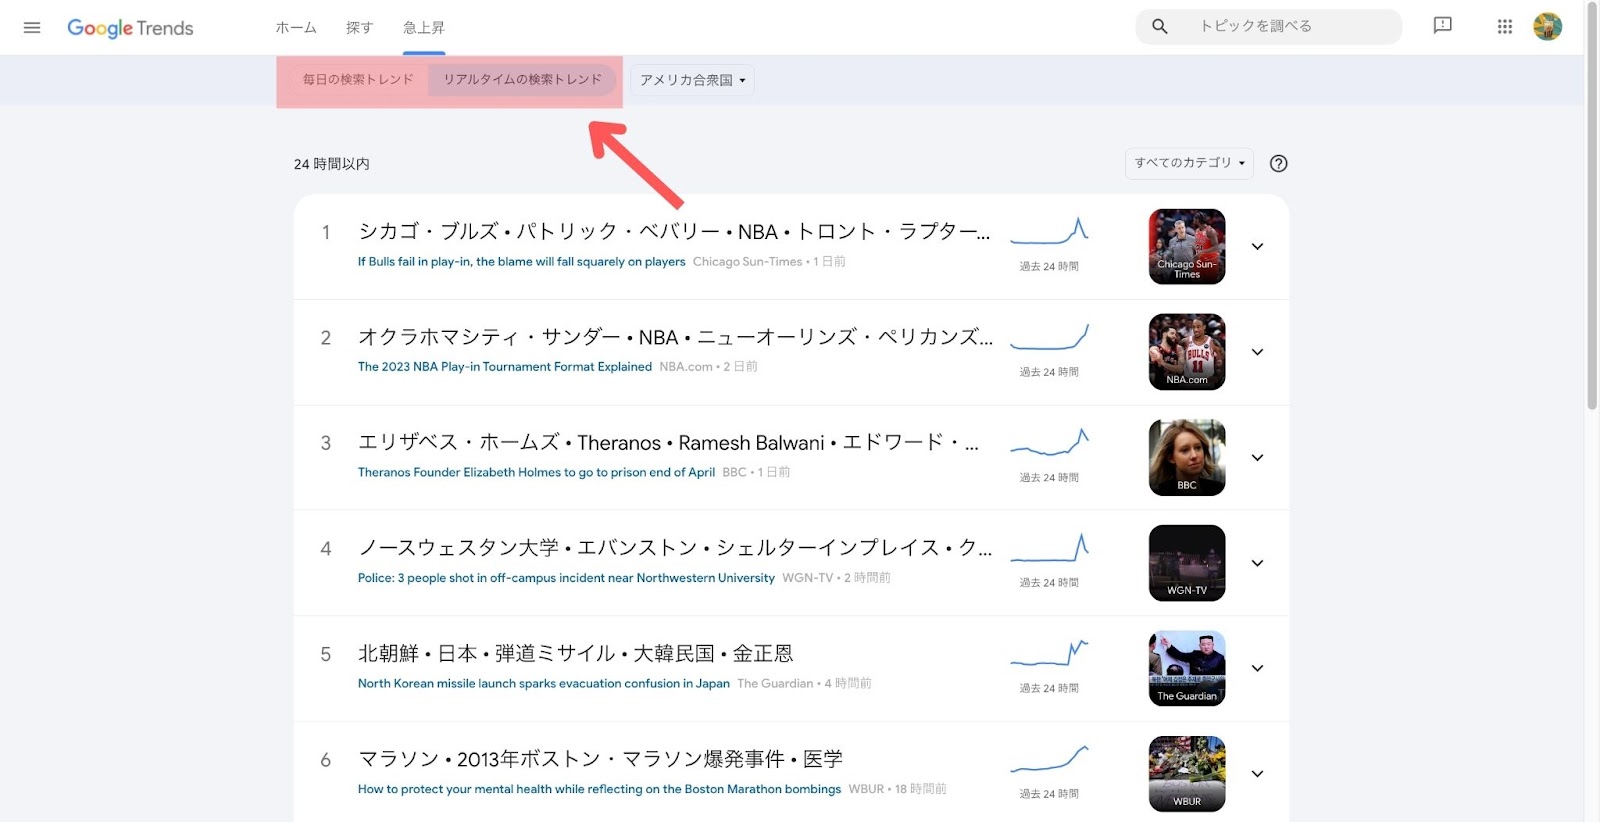Expand trend 2 オクラホマシティ・サンダー row

[x=1258, y=352]
